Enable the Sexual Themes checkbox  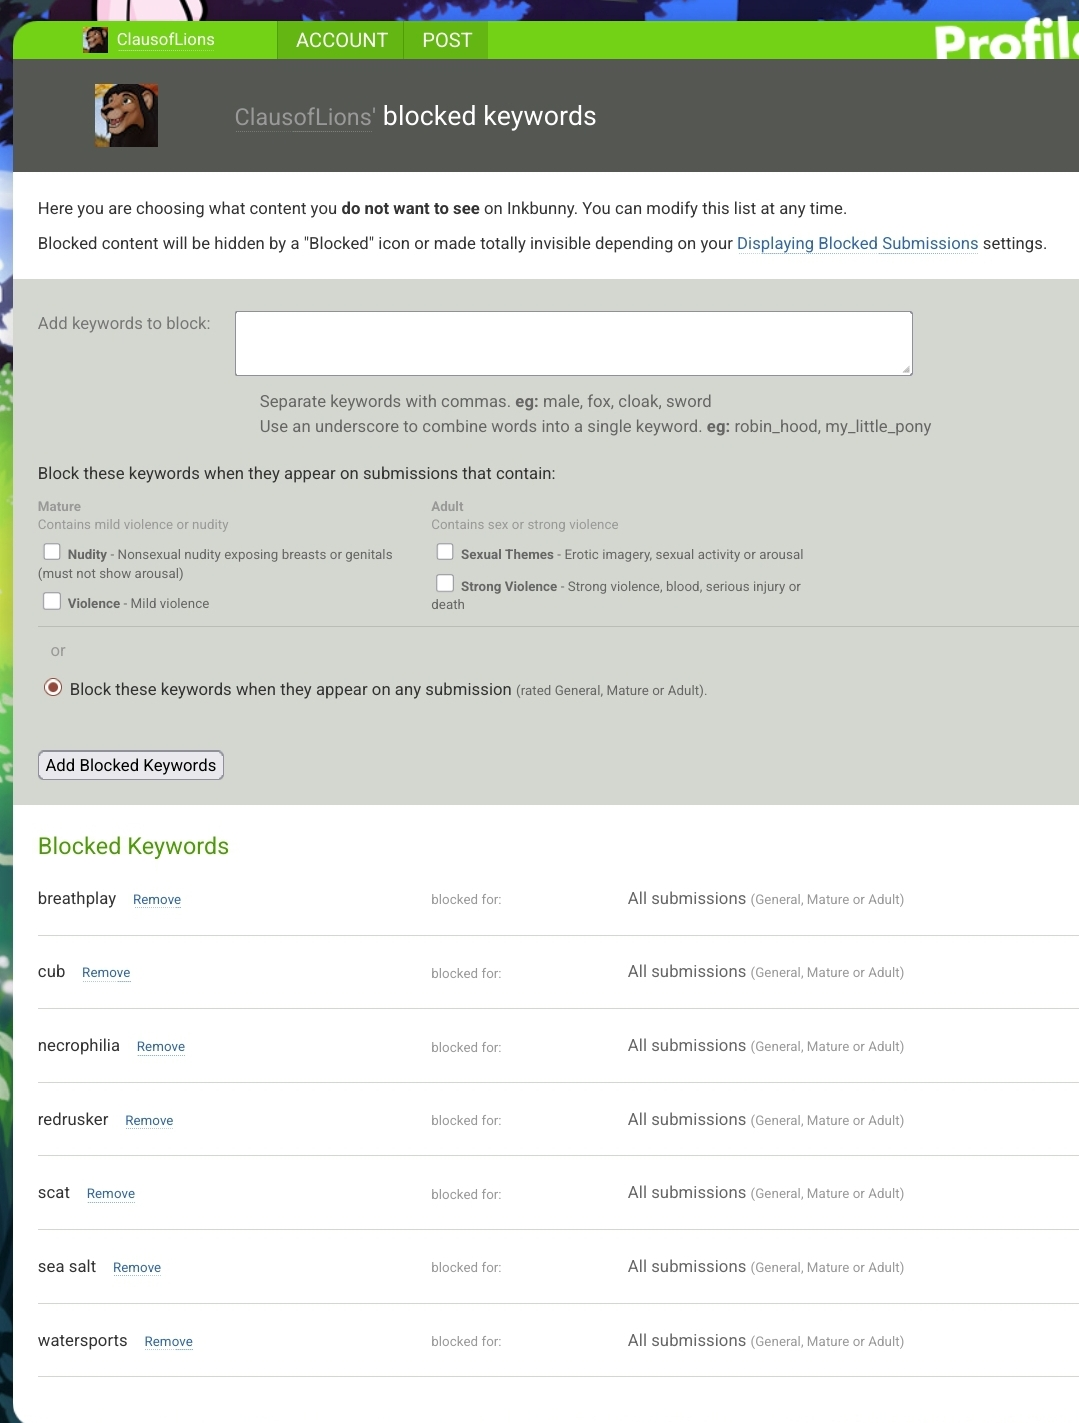[x=445, y=552]
